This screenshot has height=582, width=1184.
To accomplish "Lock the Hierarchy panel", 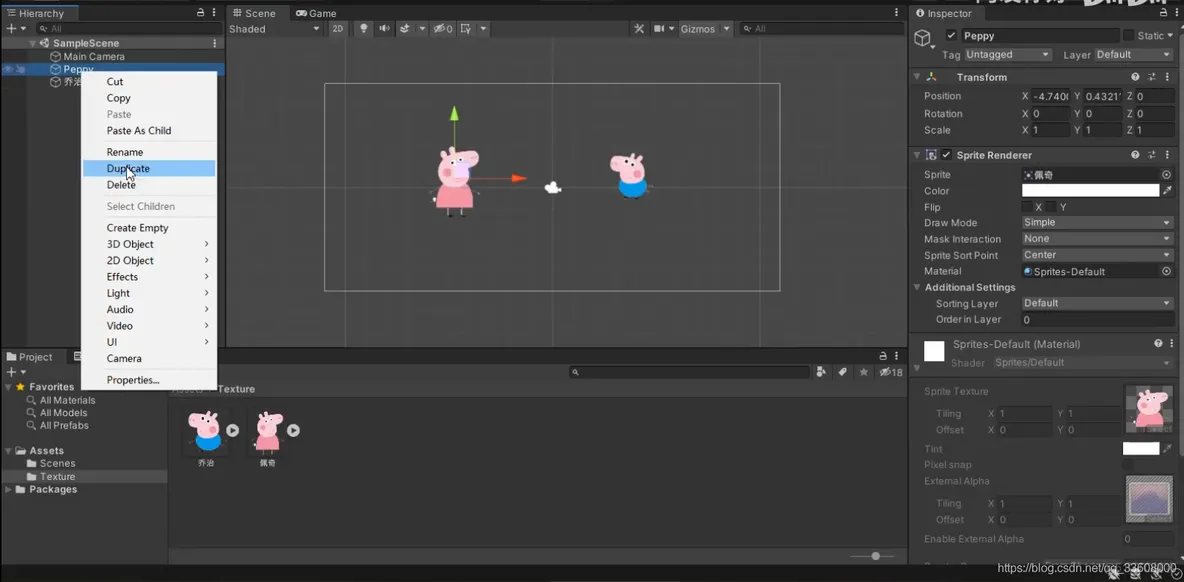I will coord(200,13).
